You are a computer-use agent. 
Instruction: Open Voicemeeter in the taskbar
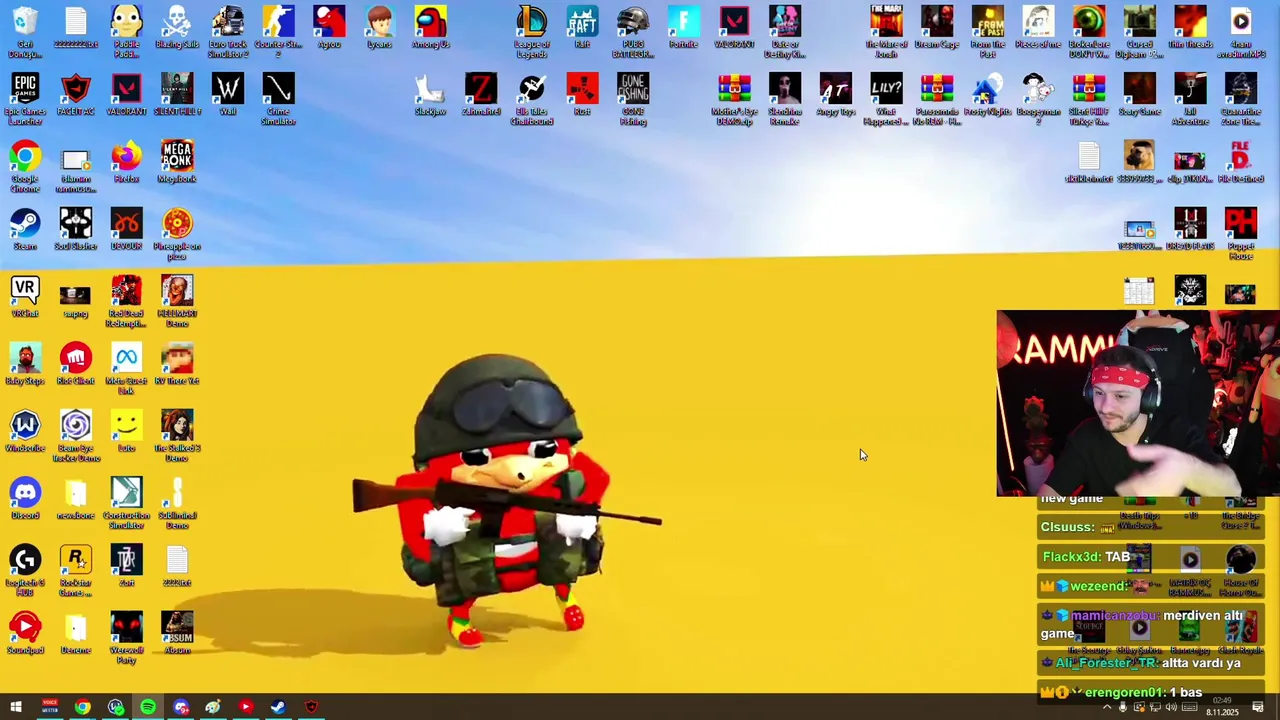tap(50, 707)
